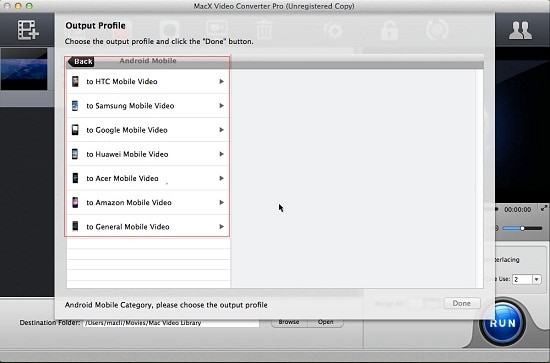Image resolution: width=550 pixels, height=363 pixels.
Task: Select the Huawei phone icon
Action: click(x=75, y=154)
